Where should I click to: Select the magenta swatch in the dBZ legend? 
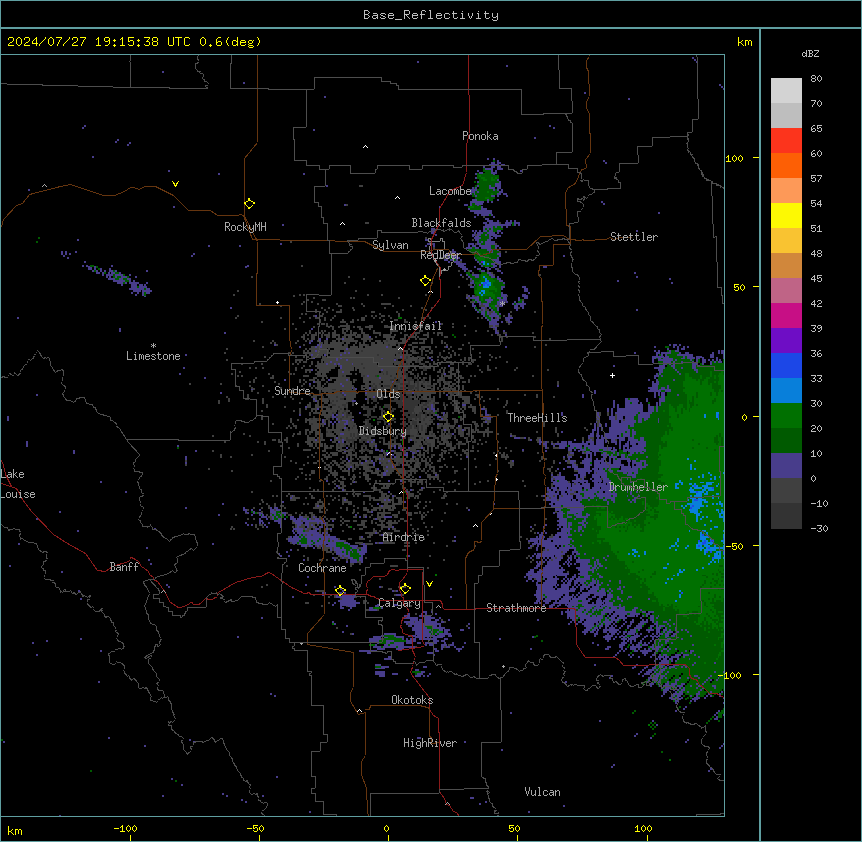[786, 315]
